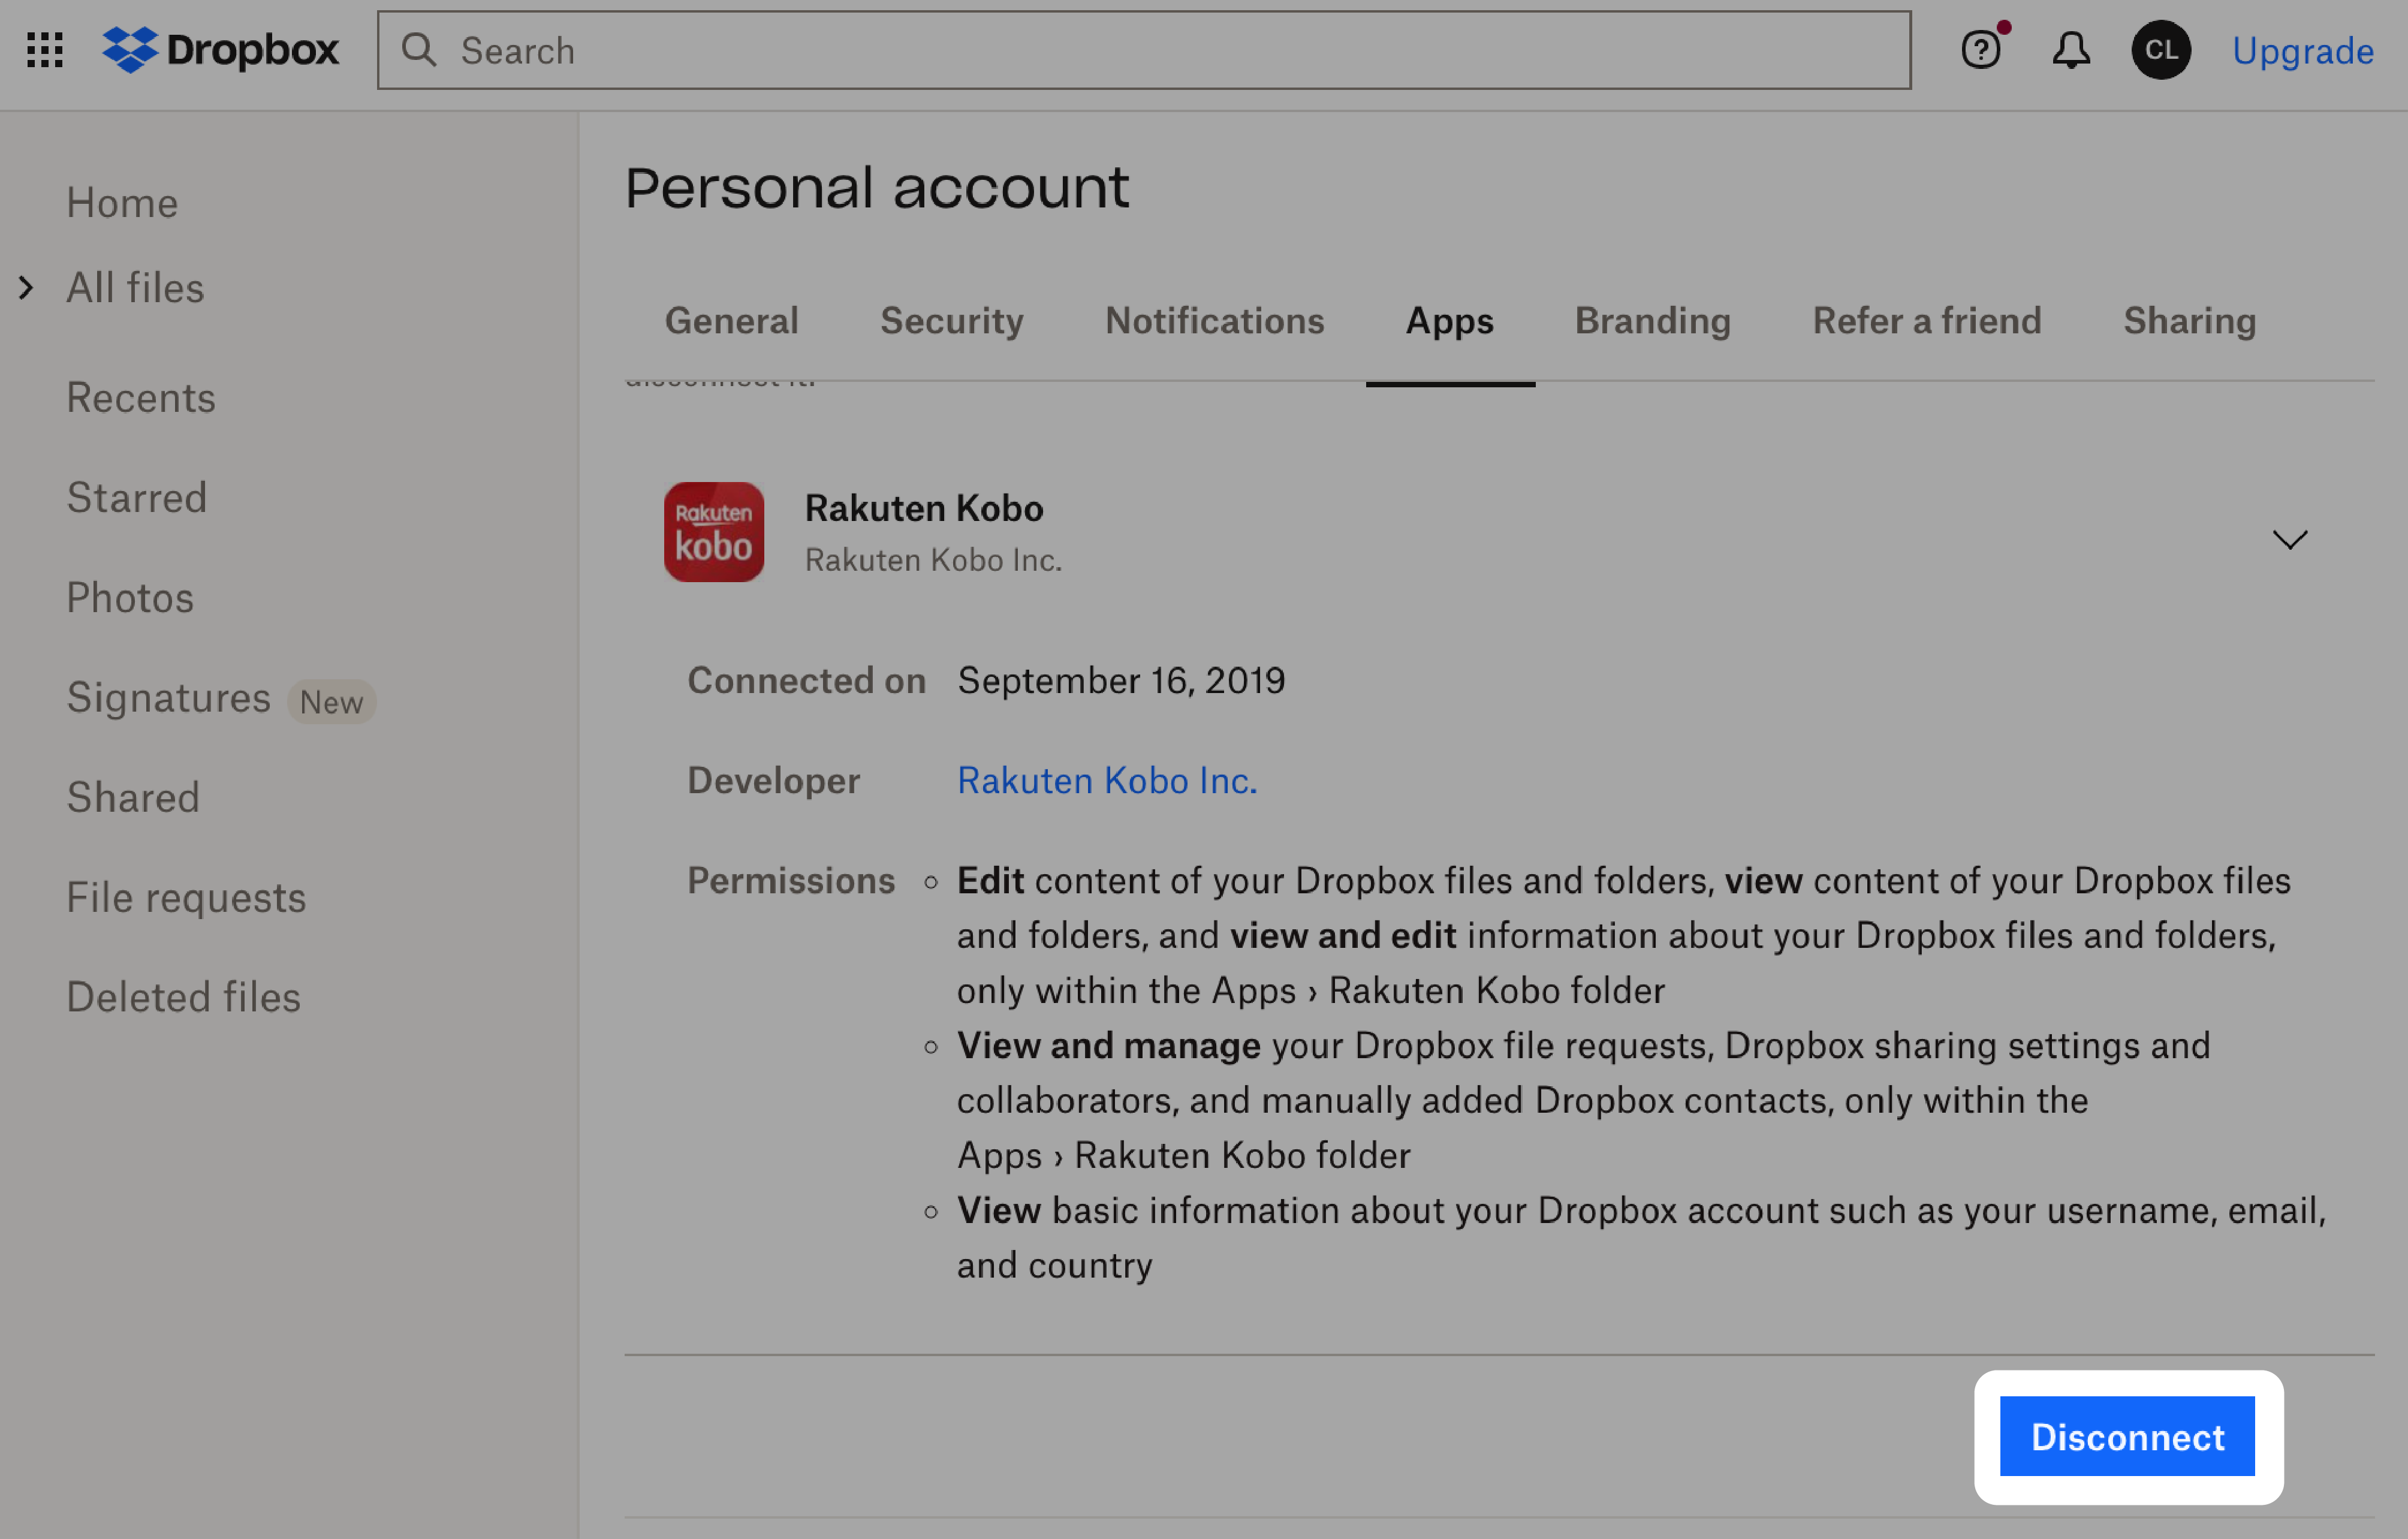This screenshot has height=1539, width=2408.
Task: Click the Disconnect button
Action: pos(2127,1435)
